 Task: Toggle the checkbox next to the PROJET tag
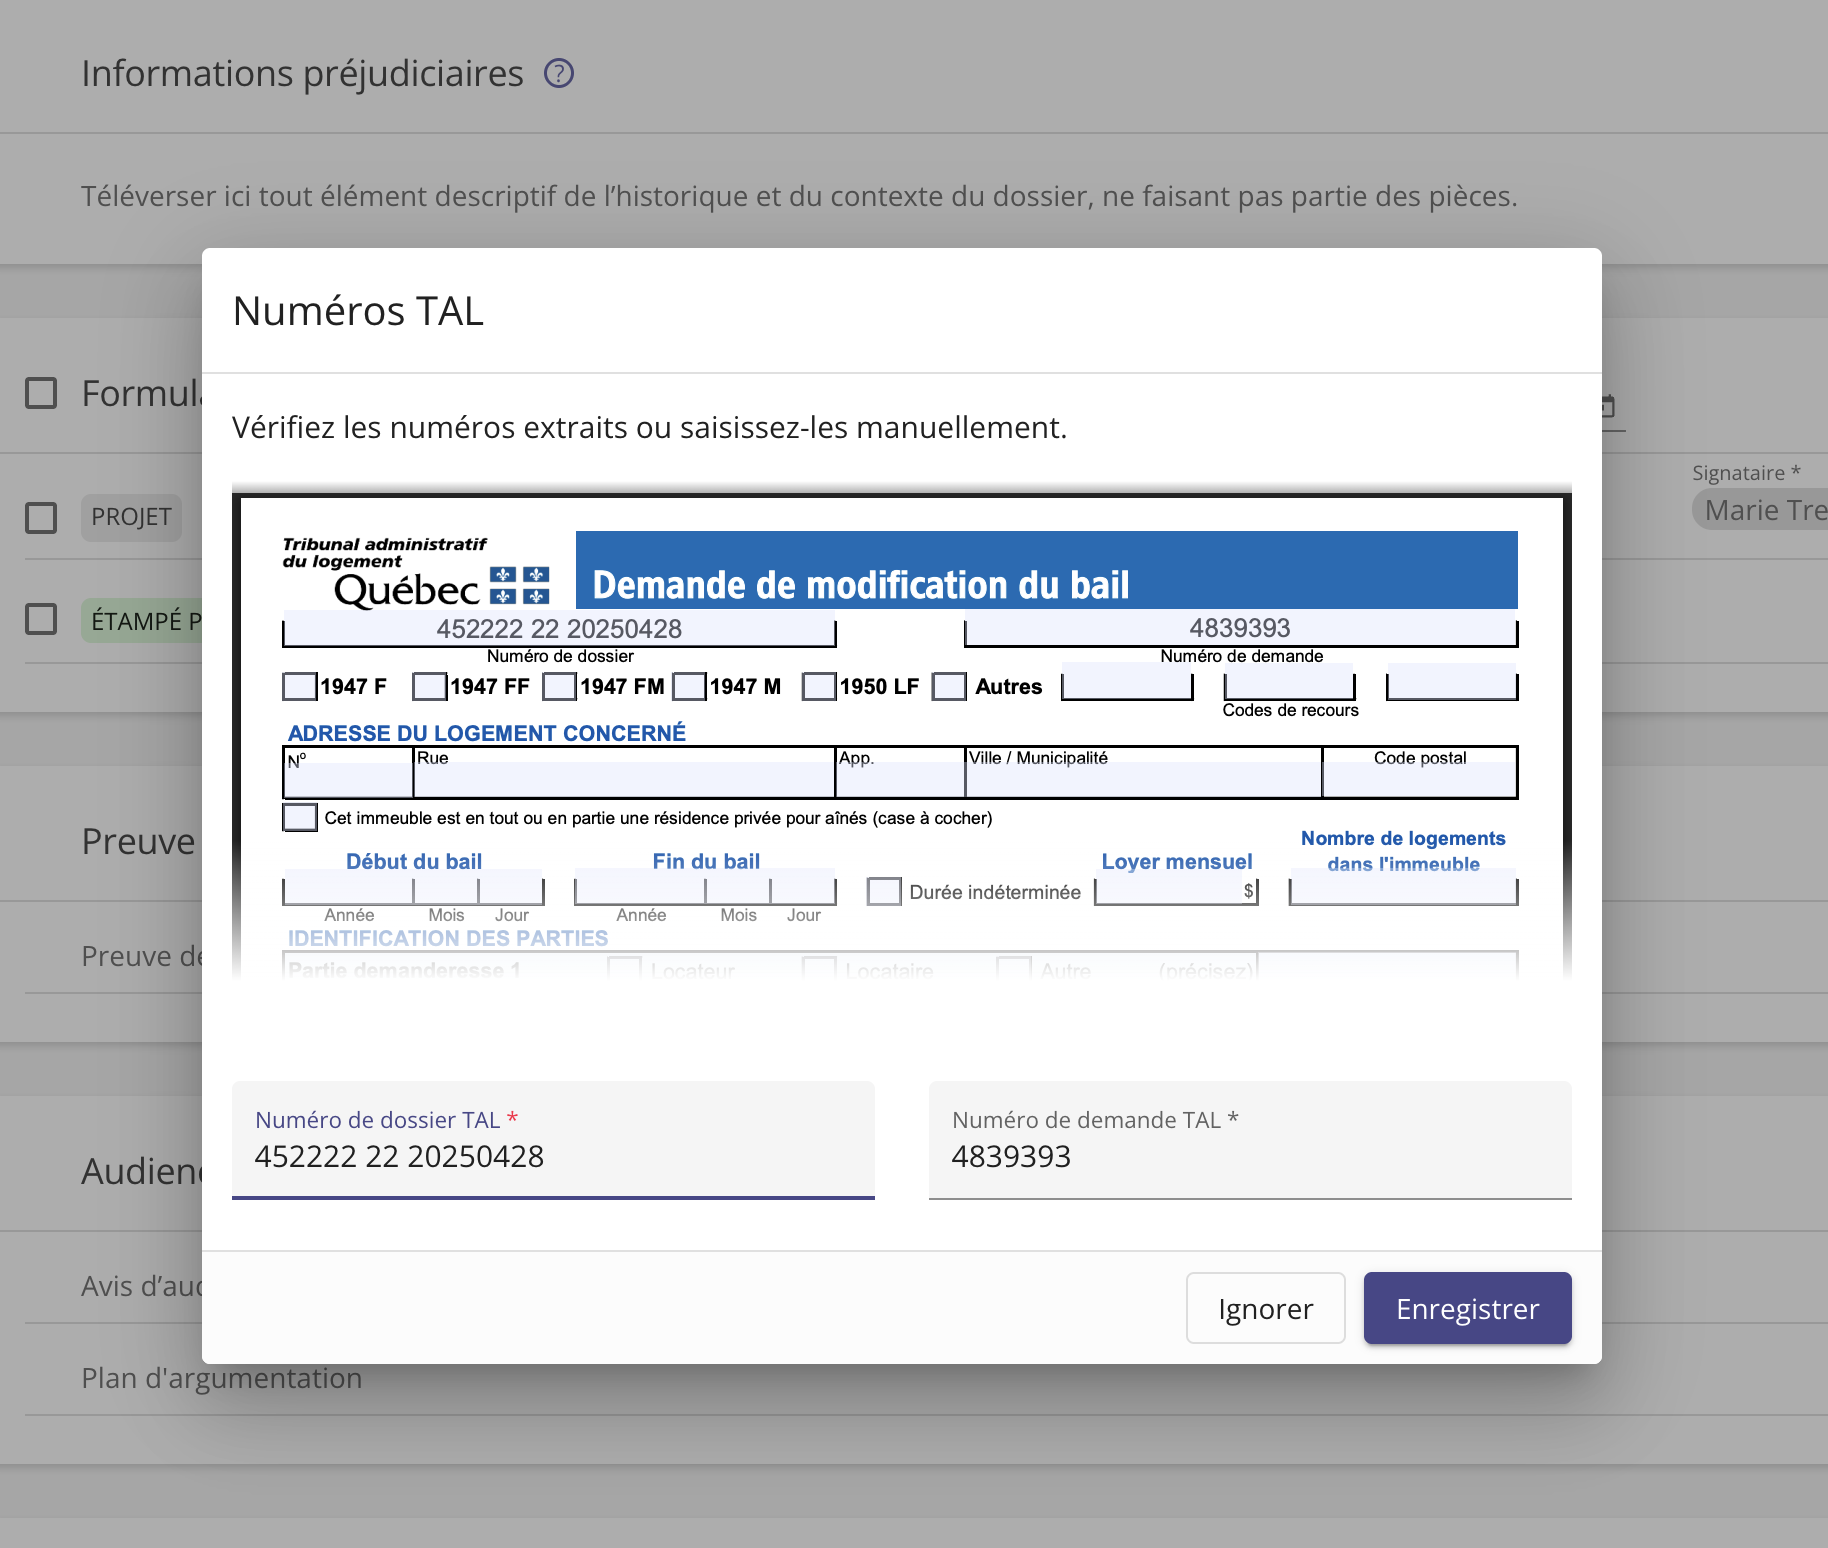41,517
